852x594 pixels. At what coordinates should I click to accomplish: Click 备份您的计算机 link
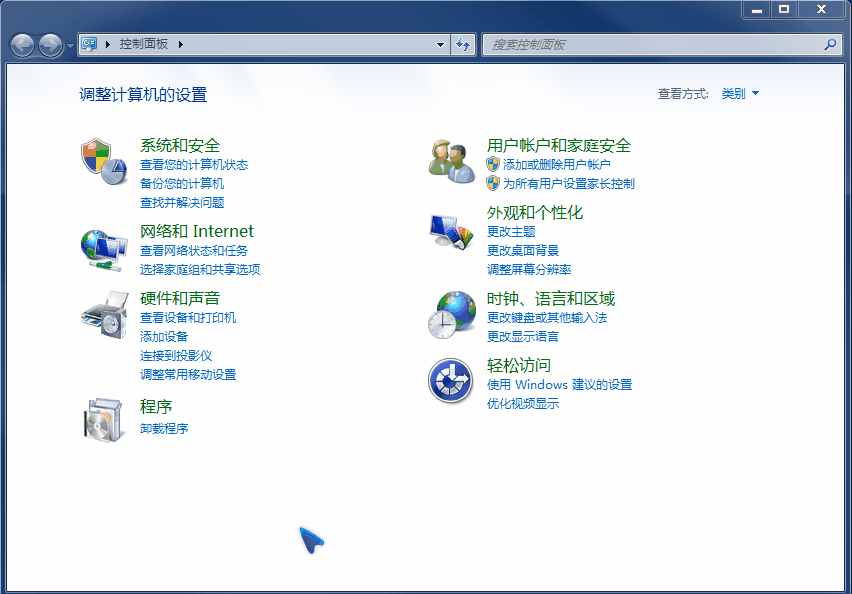182,183
